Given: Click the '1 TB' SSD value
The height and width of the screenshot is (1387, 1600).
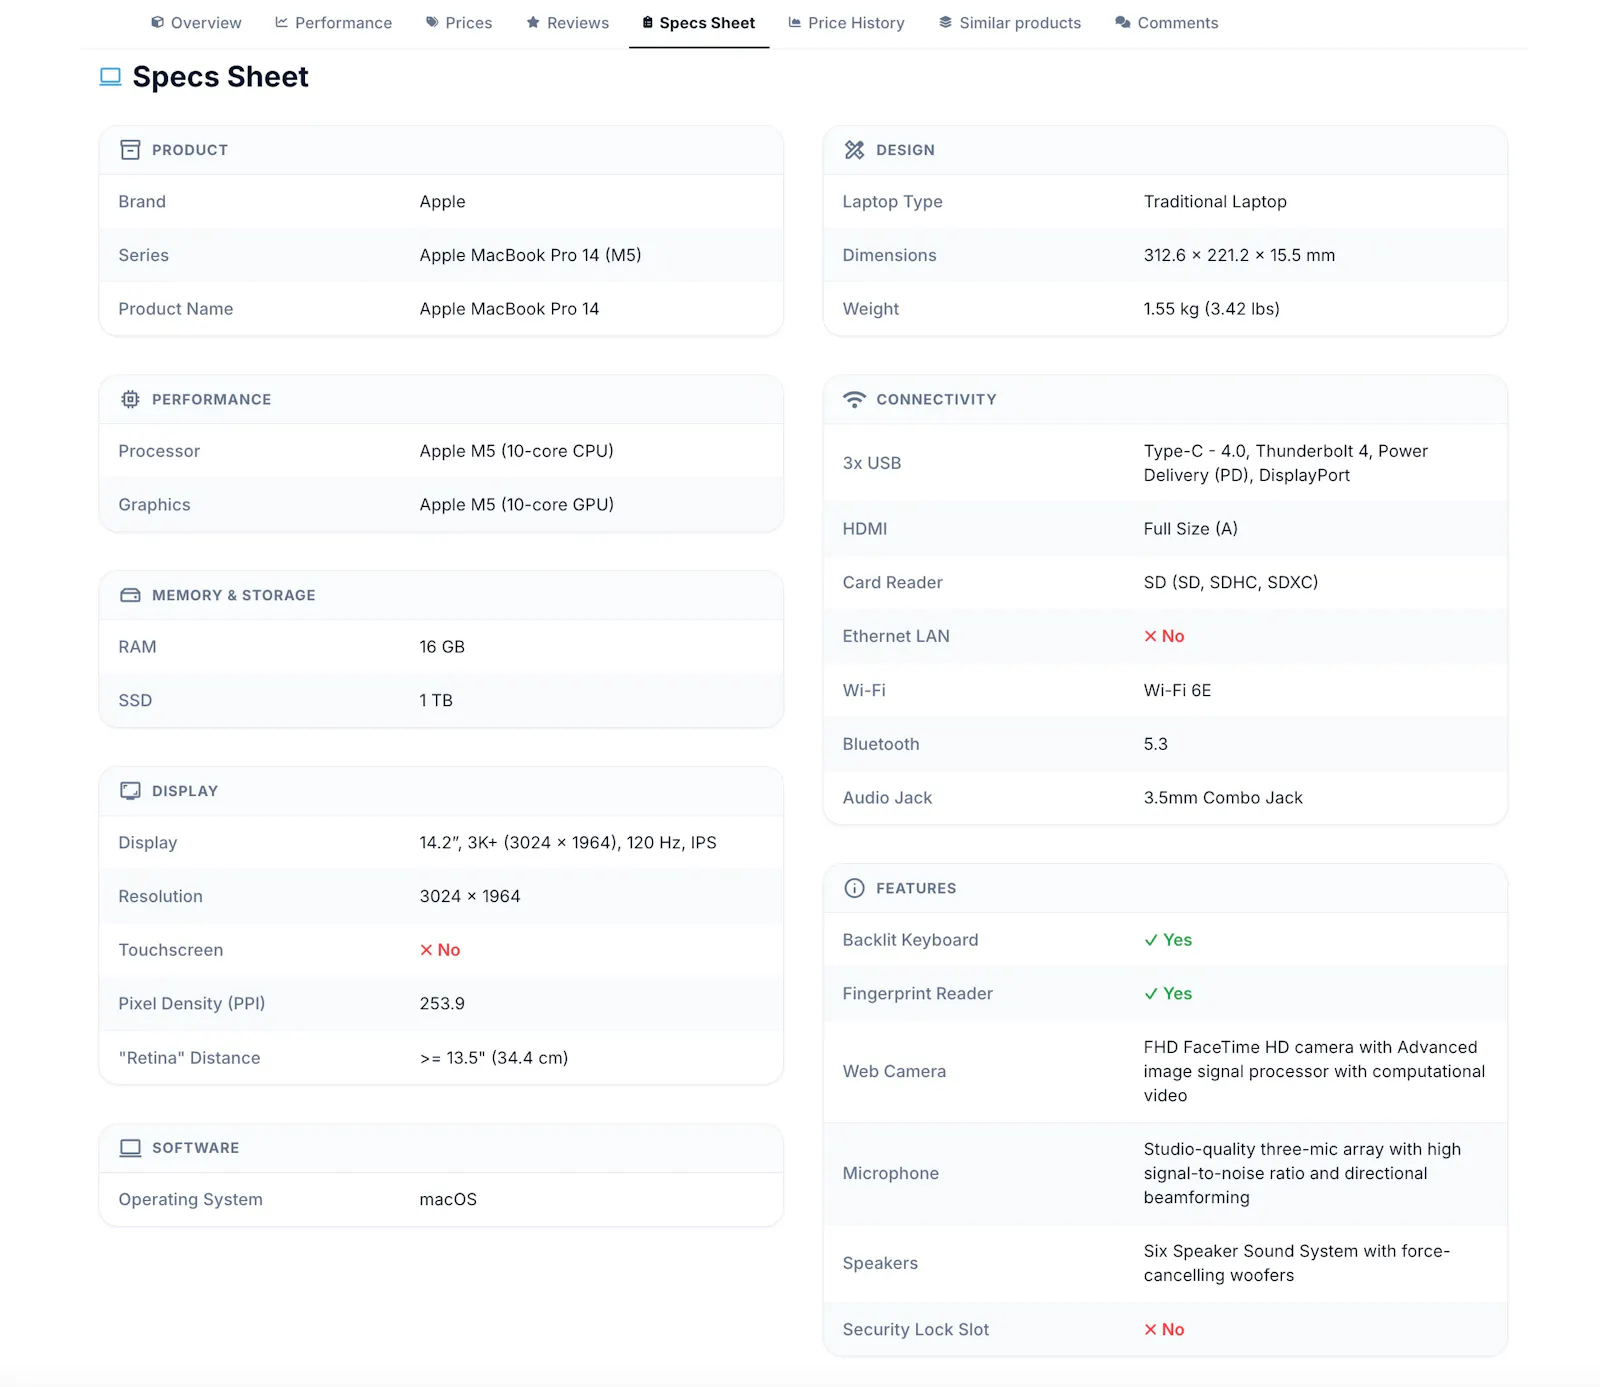Looking at the screenshot, I should (436, 701).
